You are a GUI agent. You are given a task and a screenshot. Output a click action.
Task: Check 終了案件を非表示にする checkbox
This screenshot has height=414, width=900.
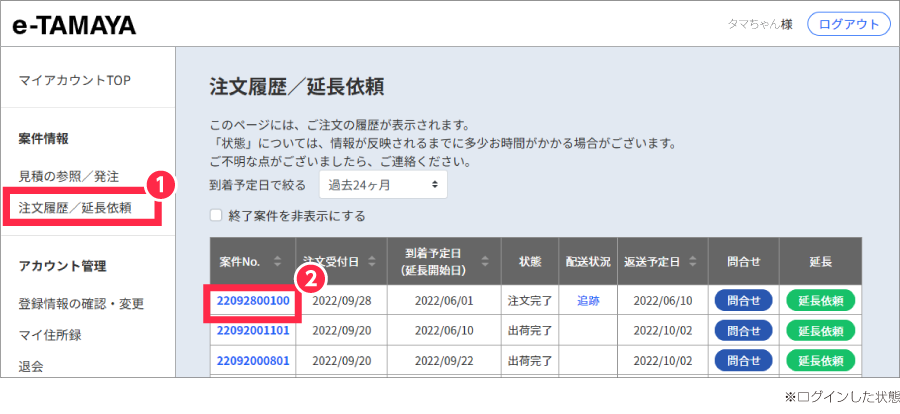(x=216, y=216)
